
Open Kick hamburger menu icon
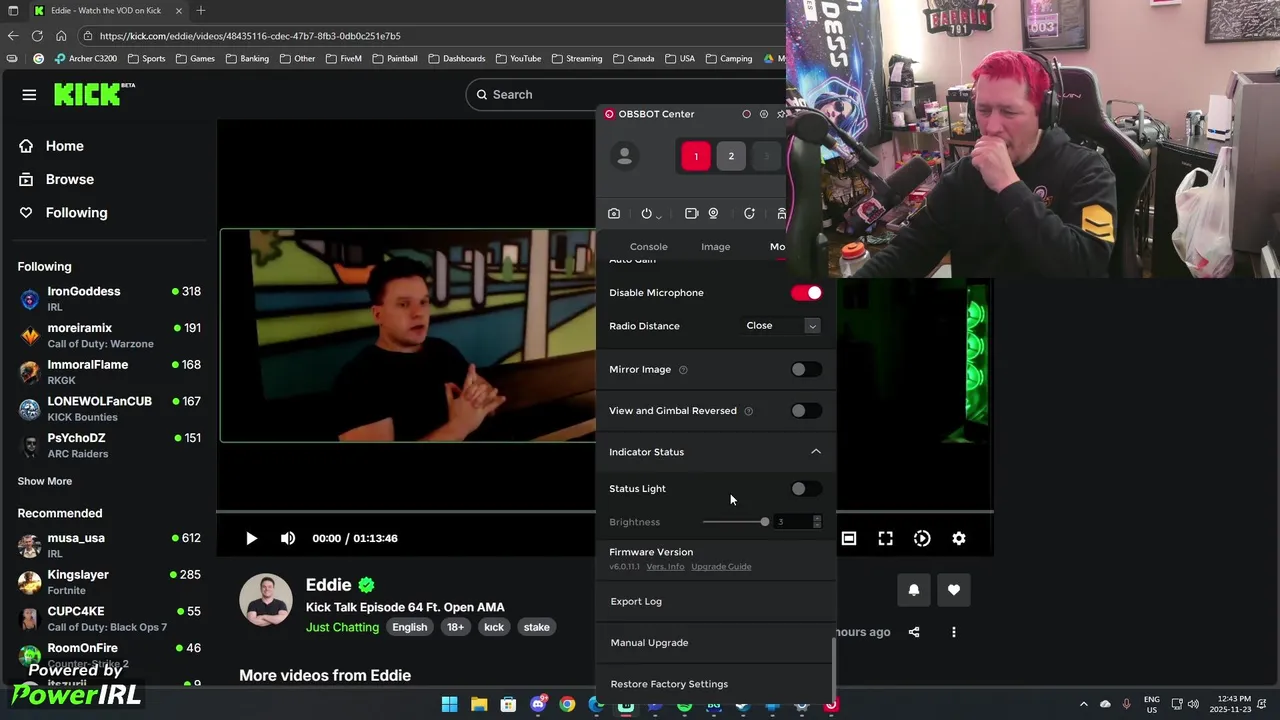point(29,95)
